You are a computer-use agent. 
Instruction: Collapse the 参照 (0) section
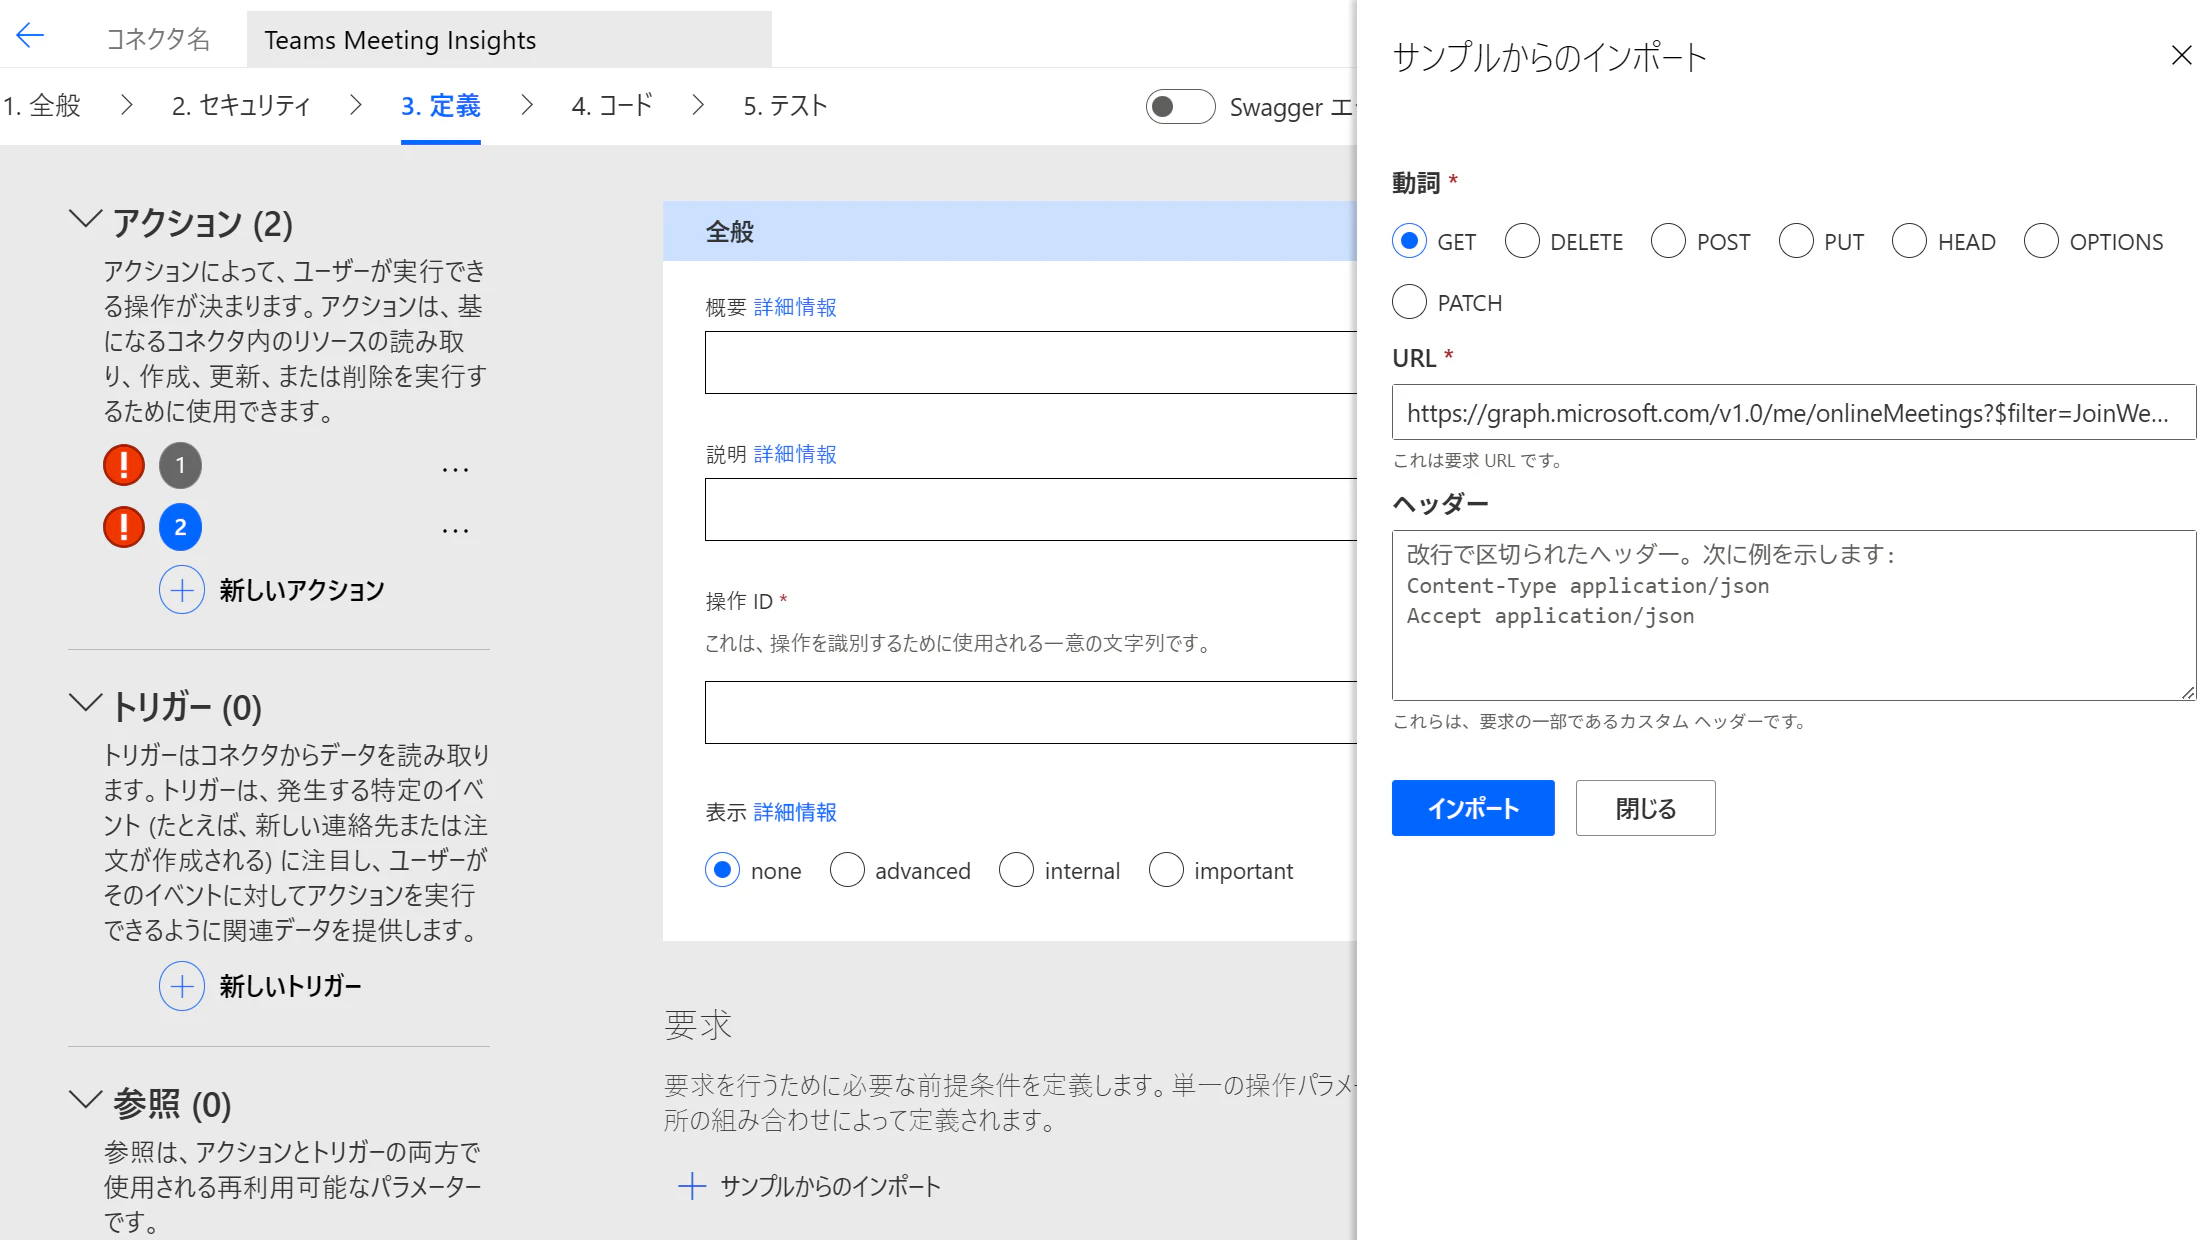click(85, 1100)
